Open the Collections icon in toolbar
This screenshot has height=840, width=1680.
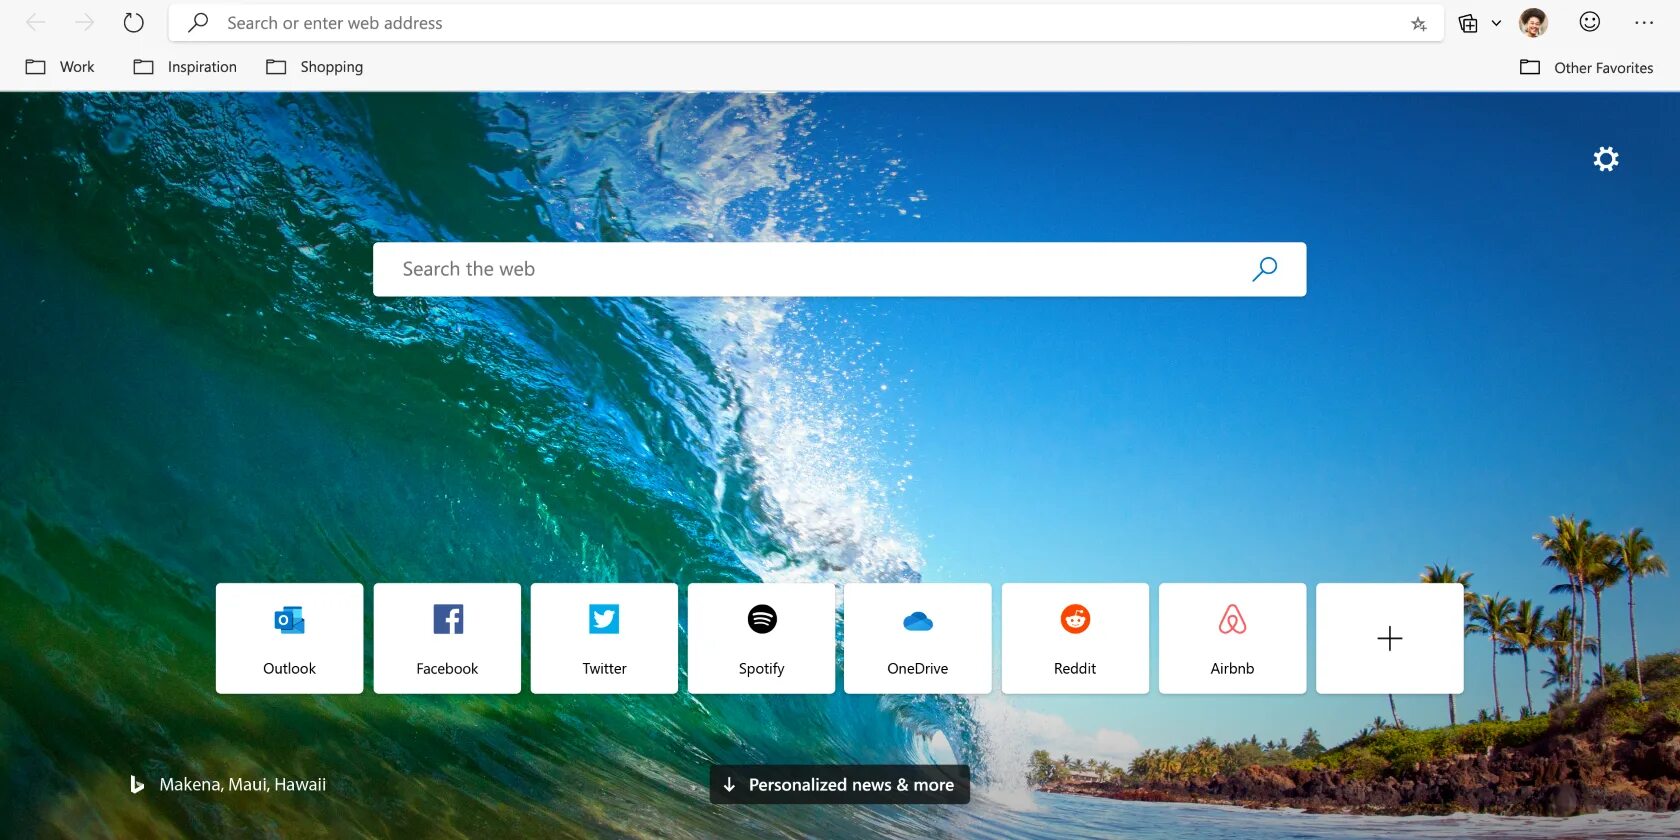(1468, 23)
